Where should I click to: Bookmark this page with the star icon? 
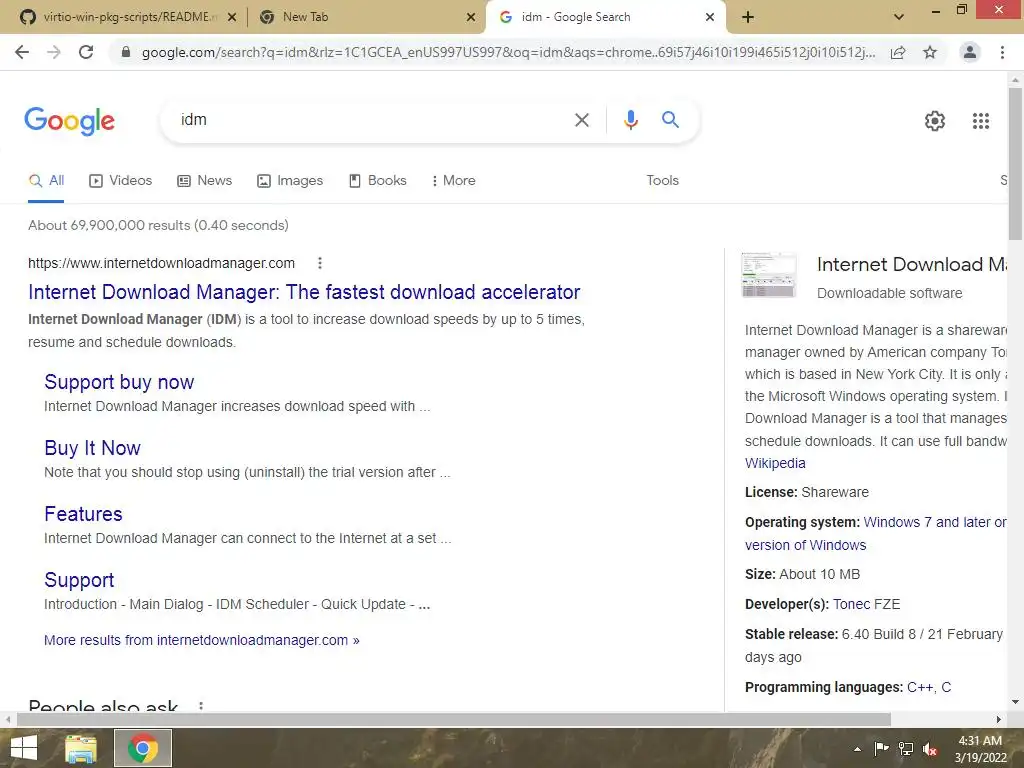point(930,52)
